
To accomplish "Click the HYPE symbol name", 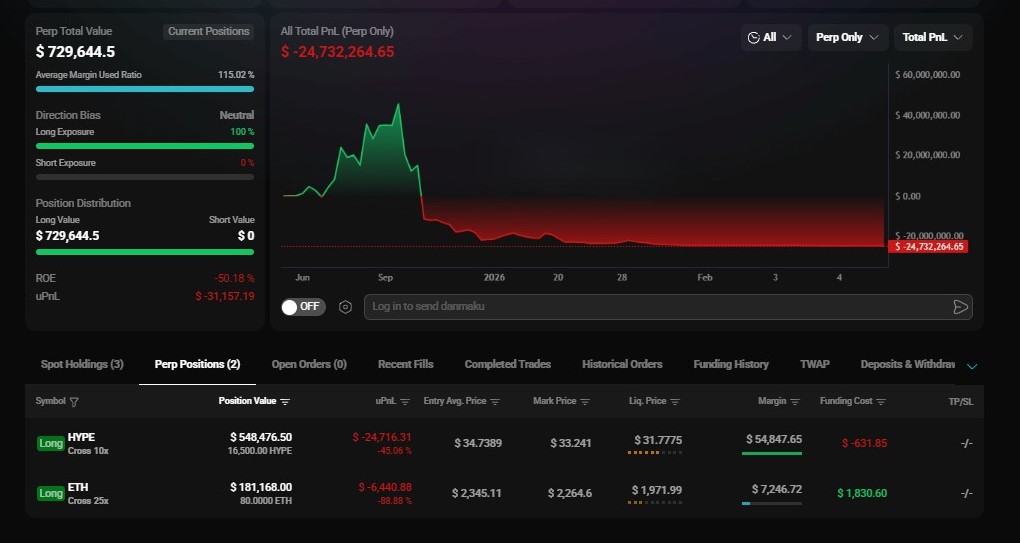I will click(x=81, y=437).
